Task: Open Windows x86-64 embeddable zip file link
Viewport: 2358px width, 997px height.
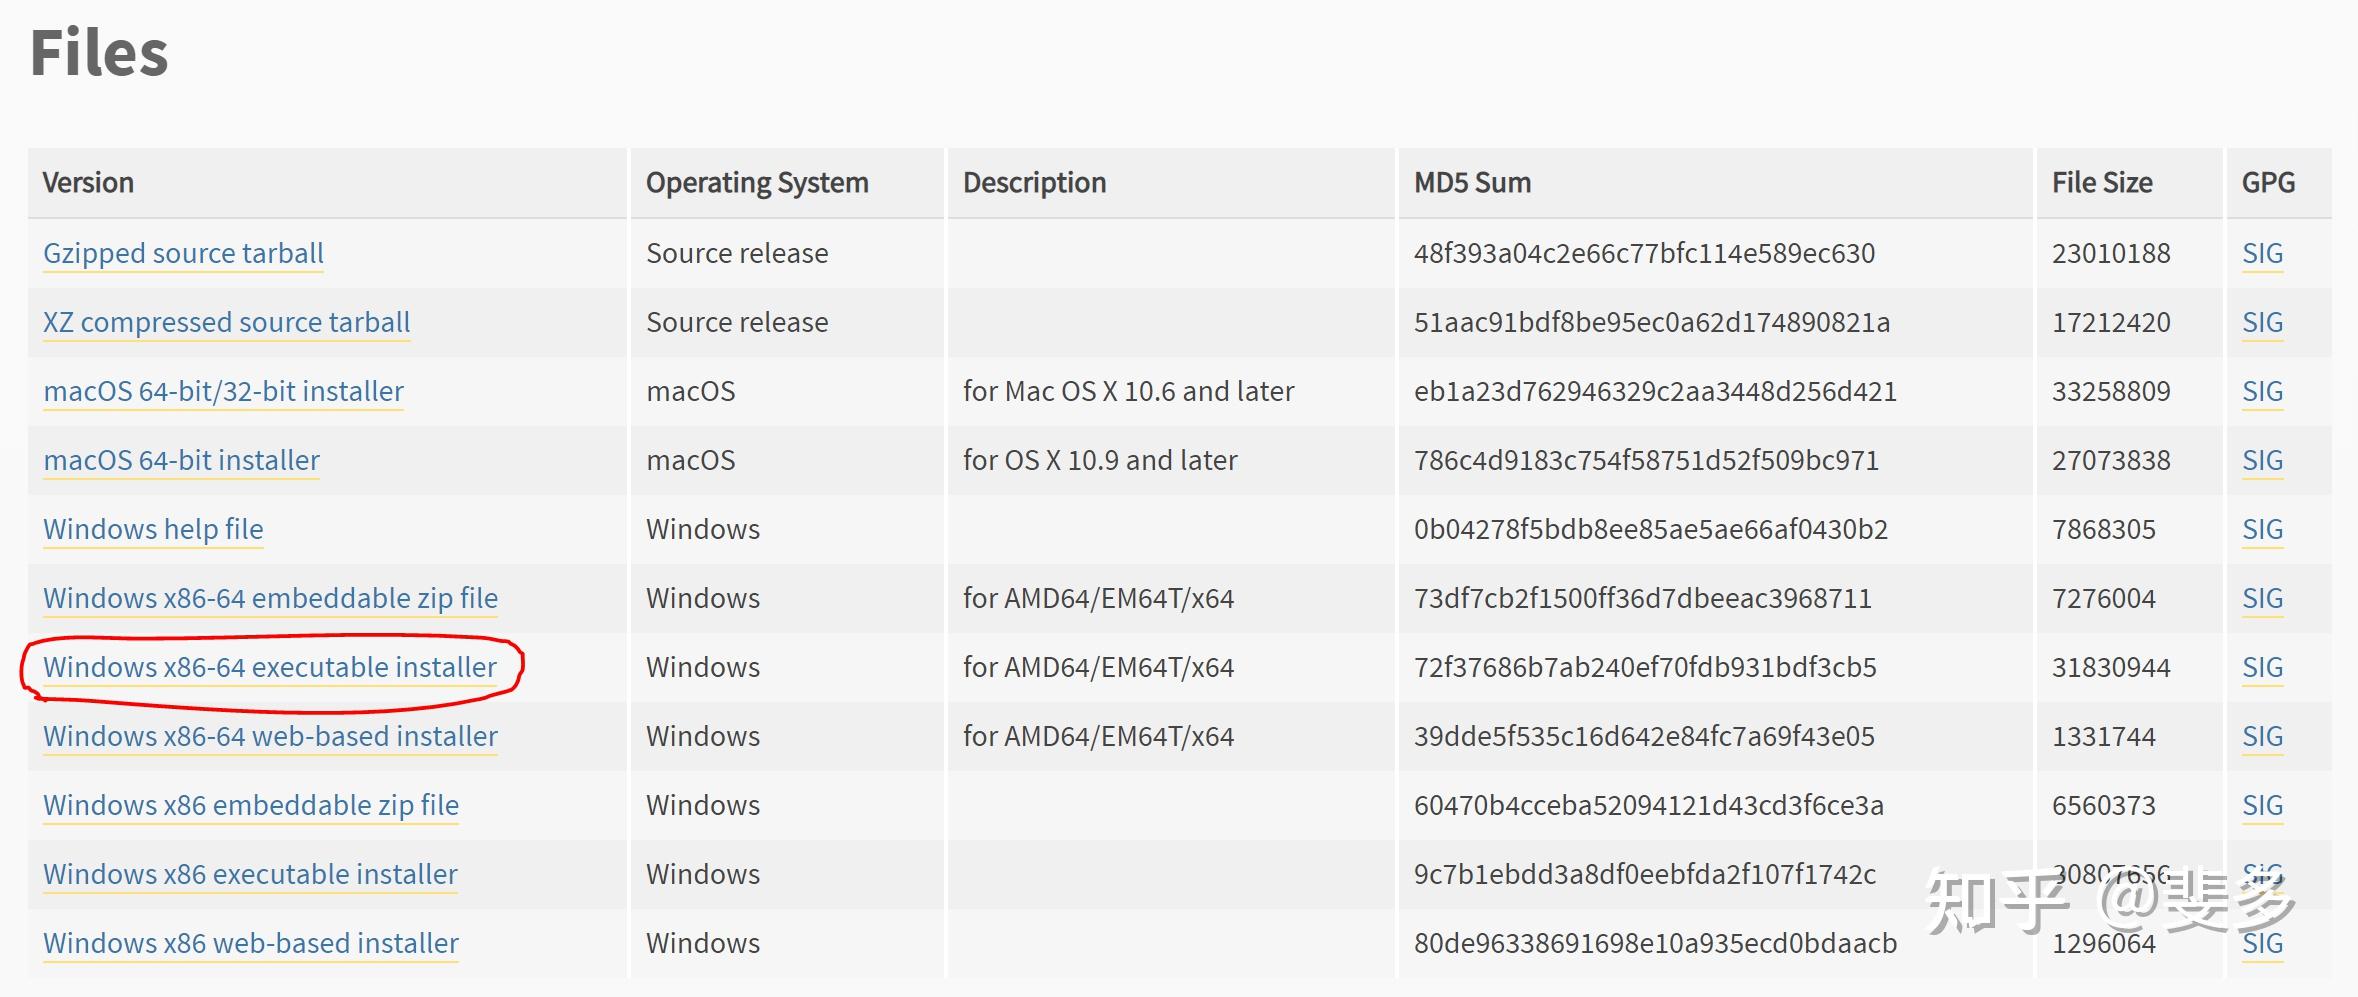Action: (270, 599)
